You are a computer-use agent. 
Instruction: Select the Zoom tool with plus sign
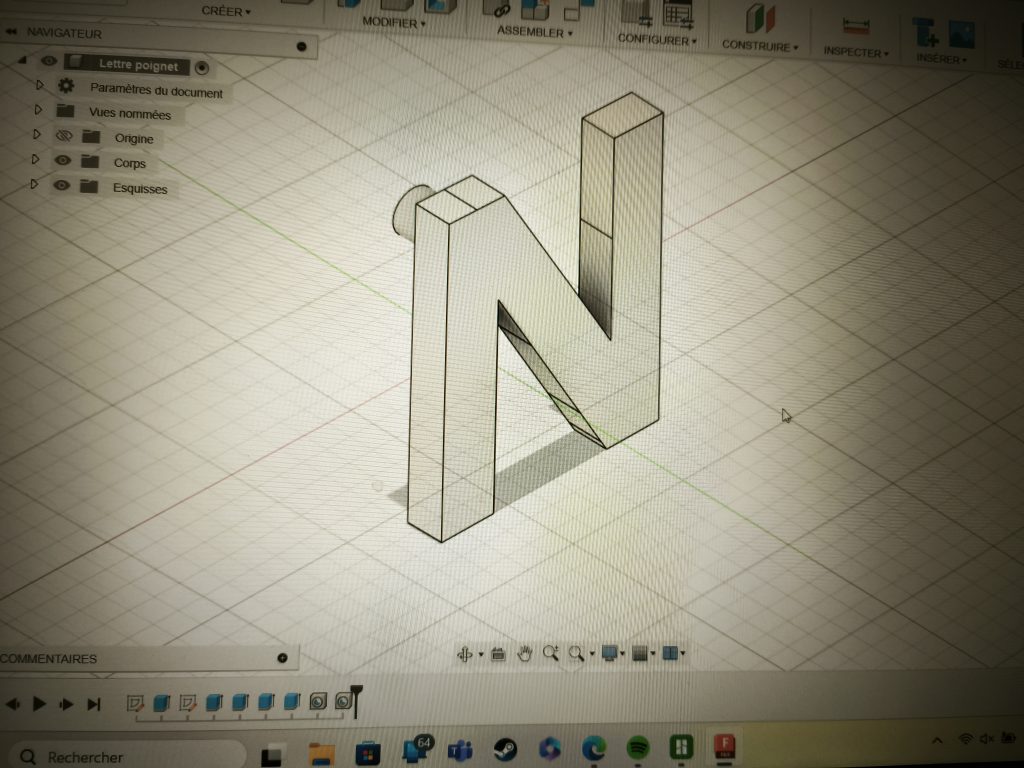coord(551,653)
